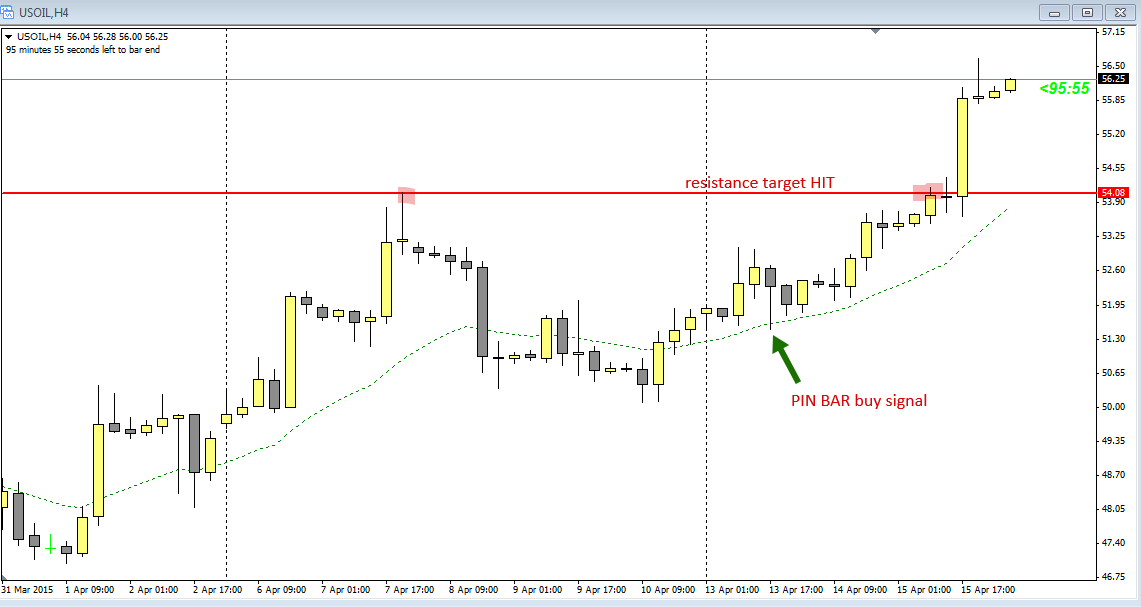The width and height of the screenshot is (1141, 607).
Task: Click the 47.40 price scale label
Action: coord(1113,543)
